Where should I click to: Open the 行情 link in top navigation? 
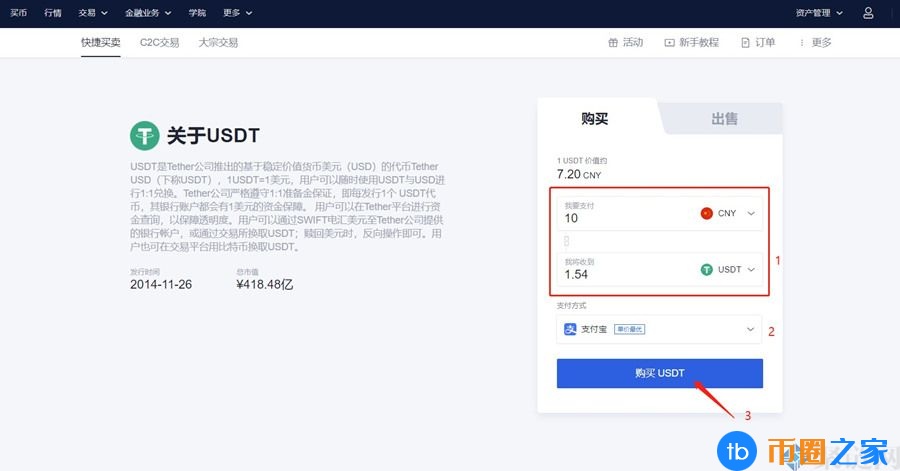[53, 13]
